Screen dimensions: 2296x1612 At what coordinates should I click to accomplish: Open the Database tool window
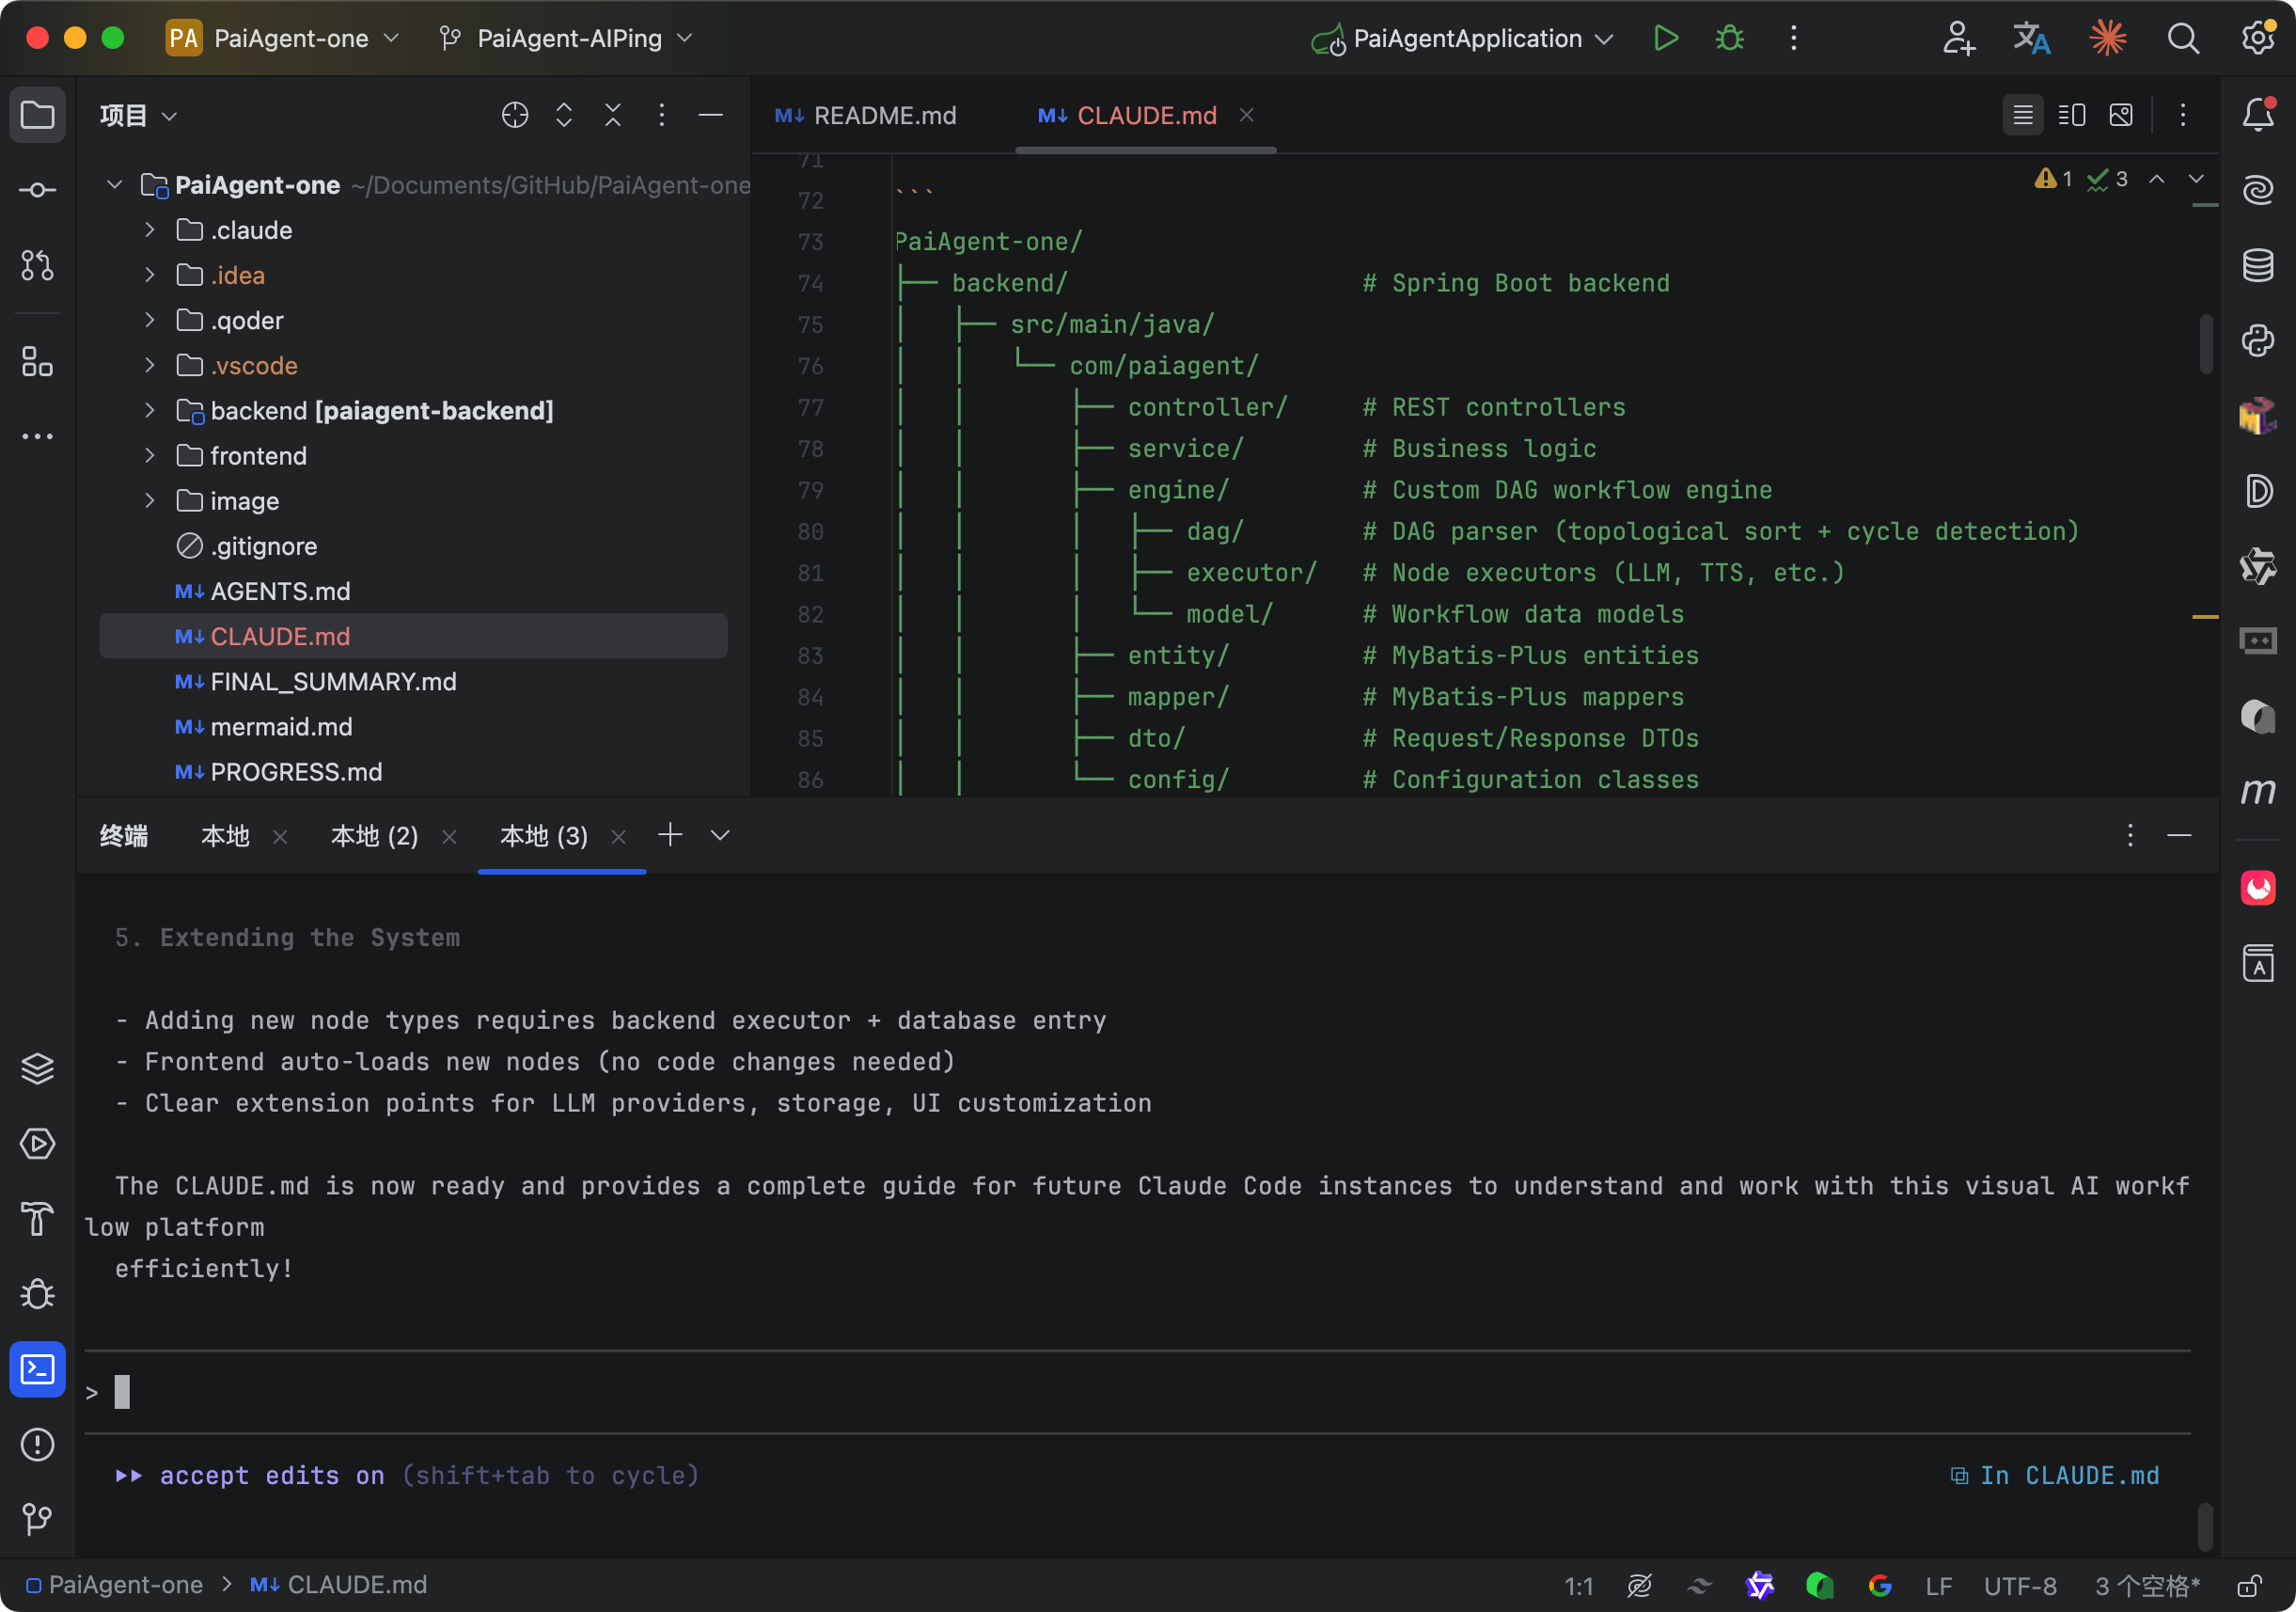(x=2258, y=265)
